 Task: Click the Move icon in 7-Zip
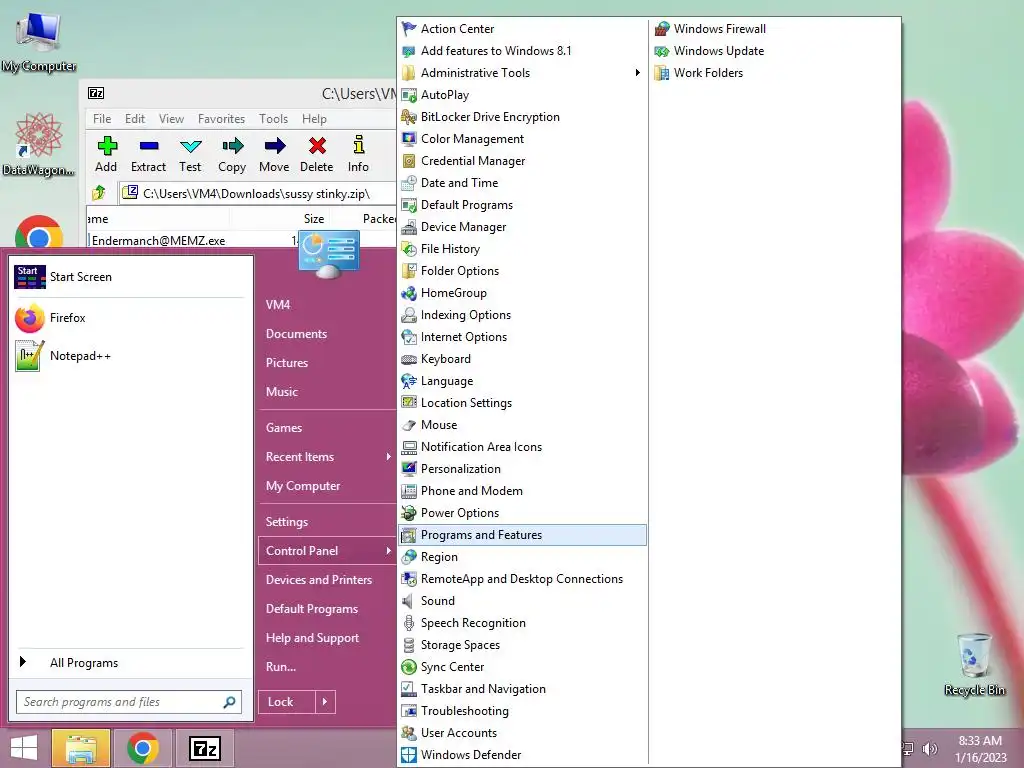click(x=274, y=146)
